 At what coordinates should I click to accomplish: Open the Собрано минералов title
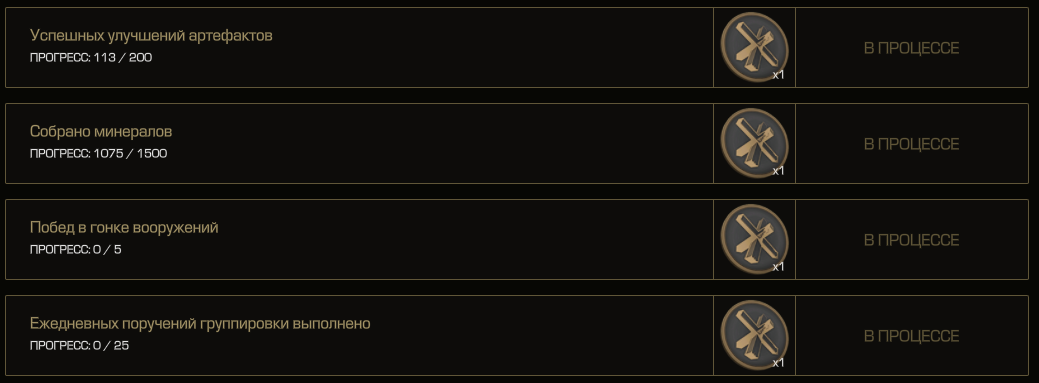(x=101, y=131)
